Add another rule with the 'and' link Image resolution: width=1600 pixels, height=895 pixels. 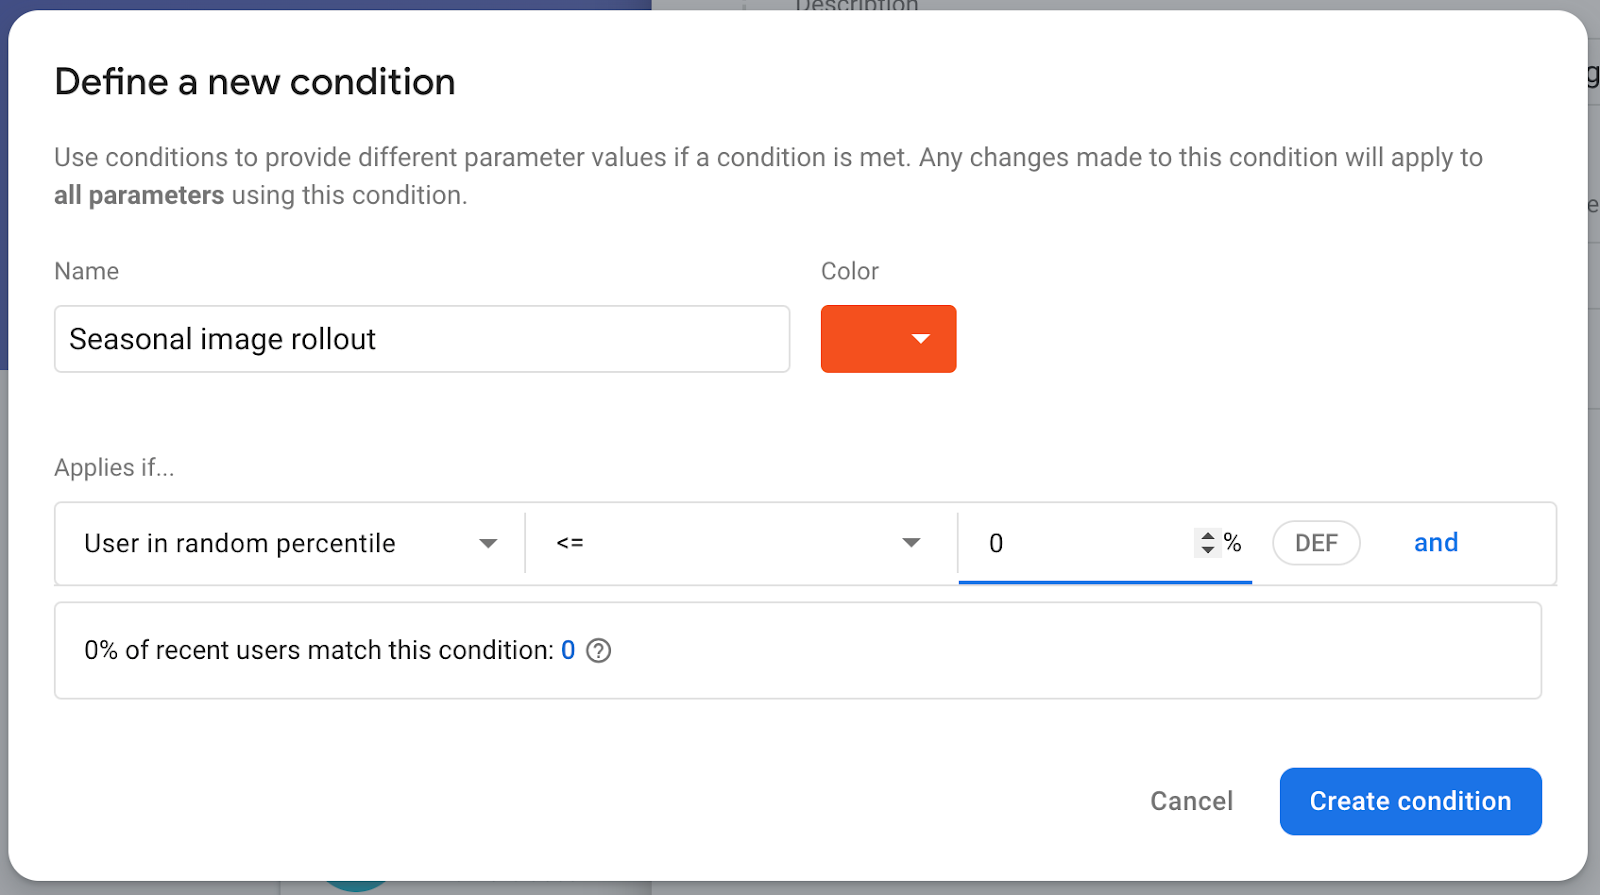[x=1436, y=543]
